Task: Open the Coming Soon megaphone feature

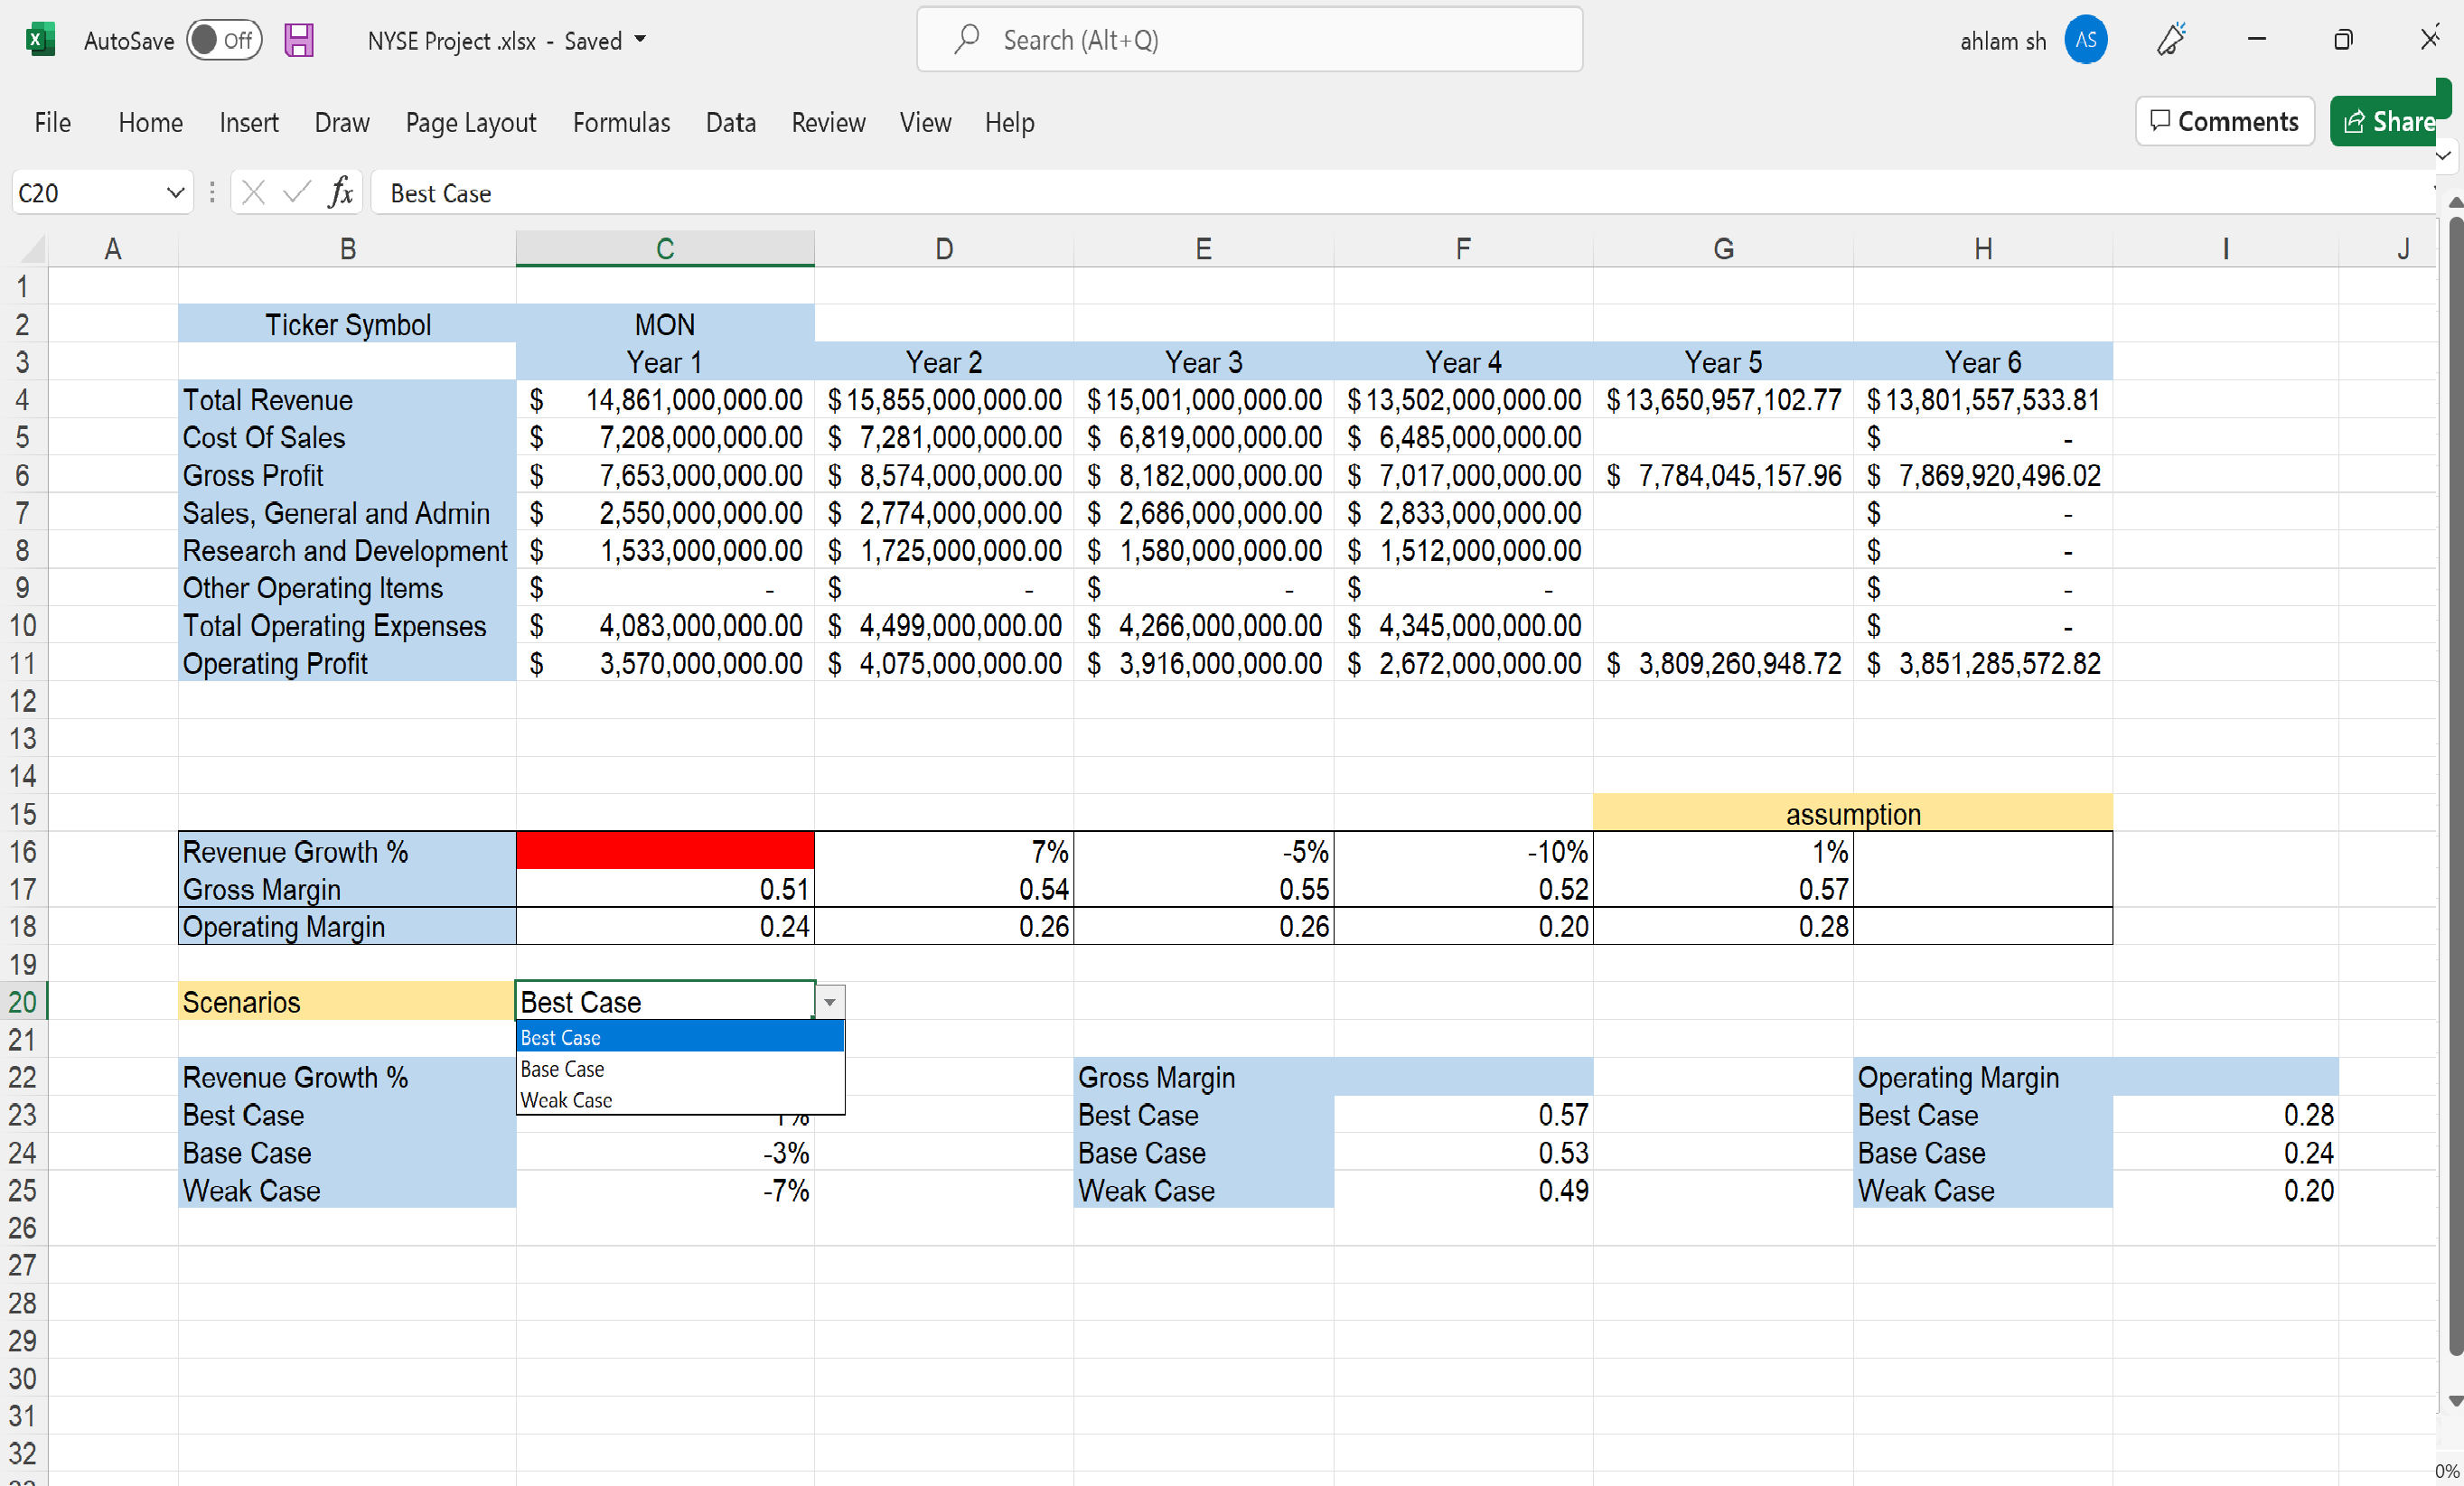Action: tap(2171, 40)
